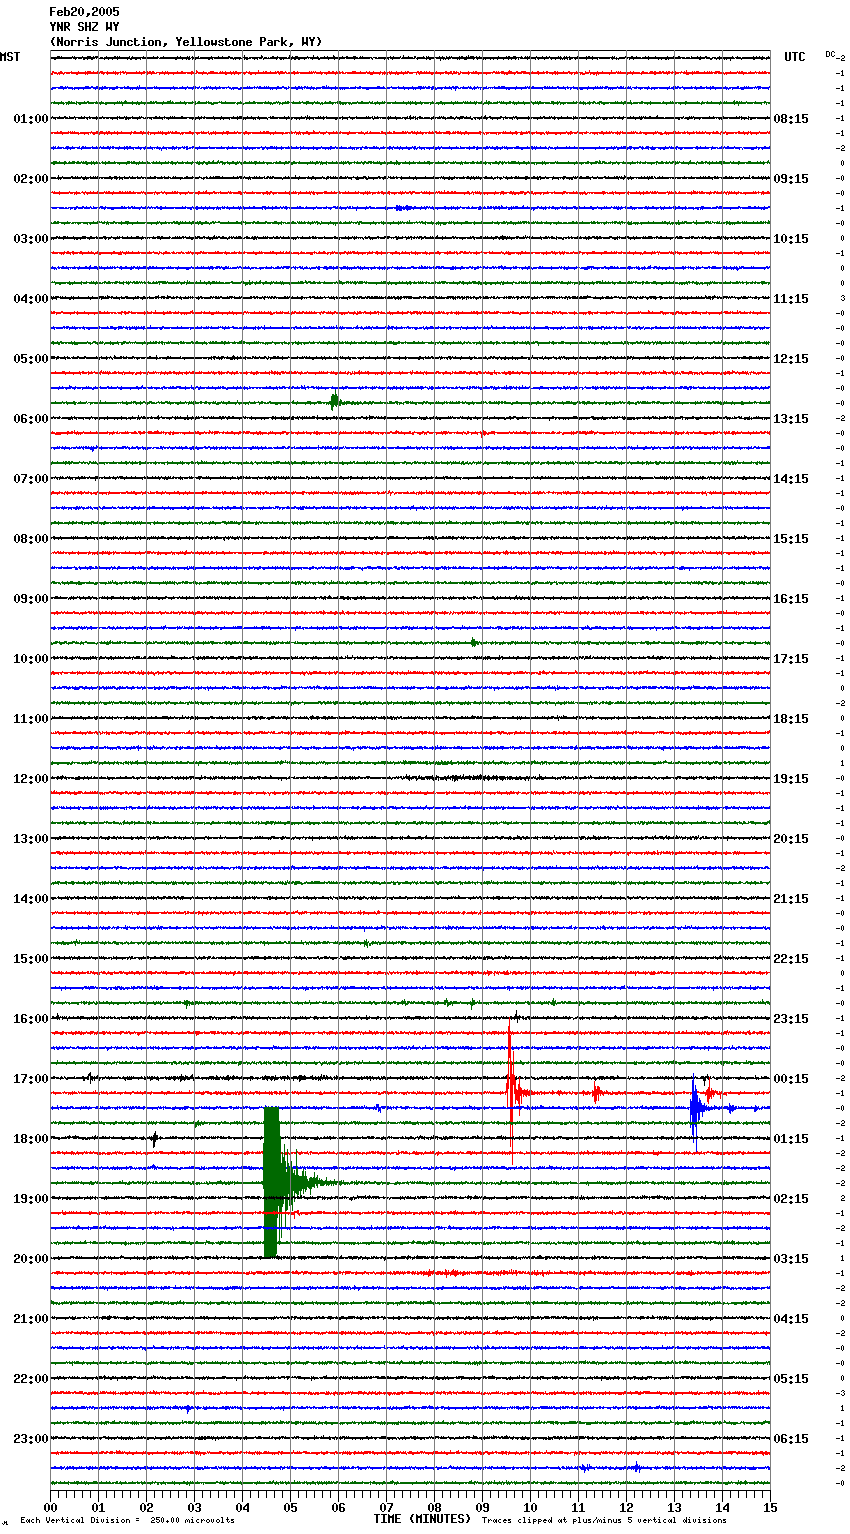Click the 16:15 UTC time label

[x=791, y=599]
